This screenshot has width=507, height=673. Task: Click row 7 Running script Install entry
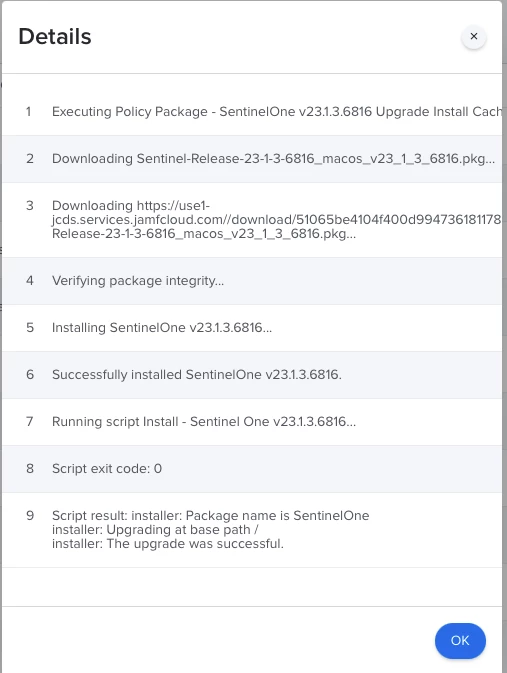252,421
